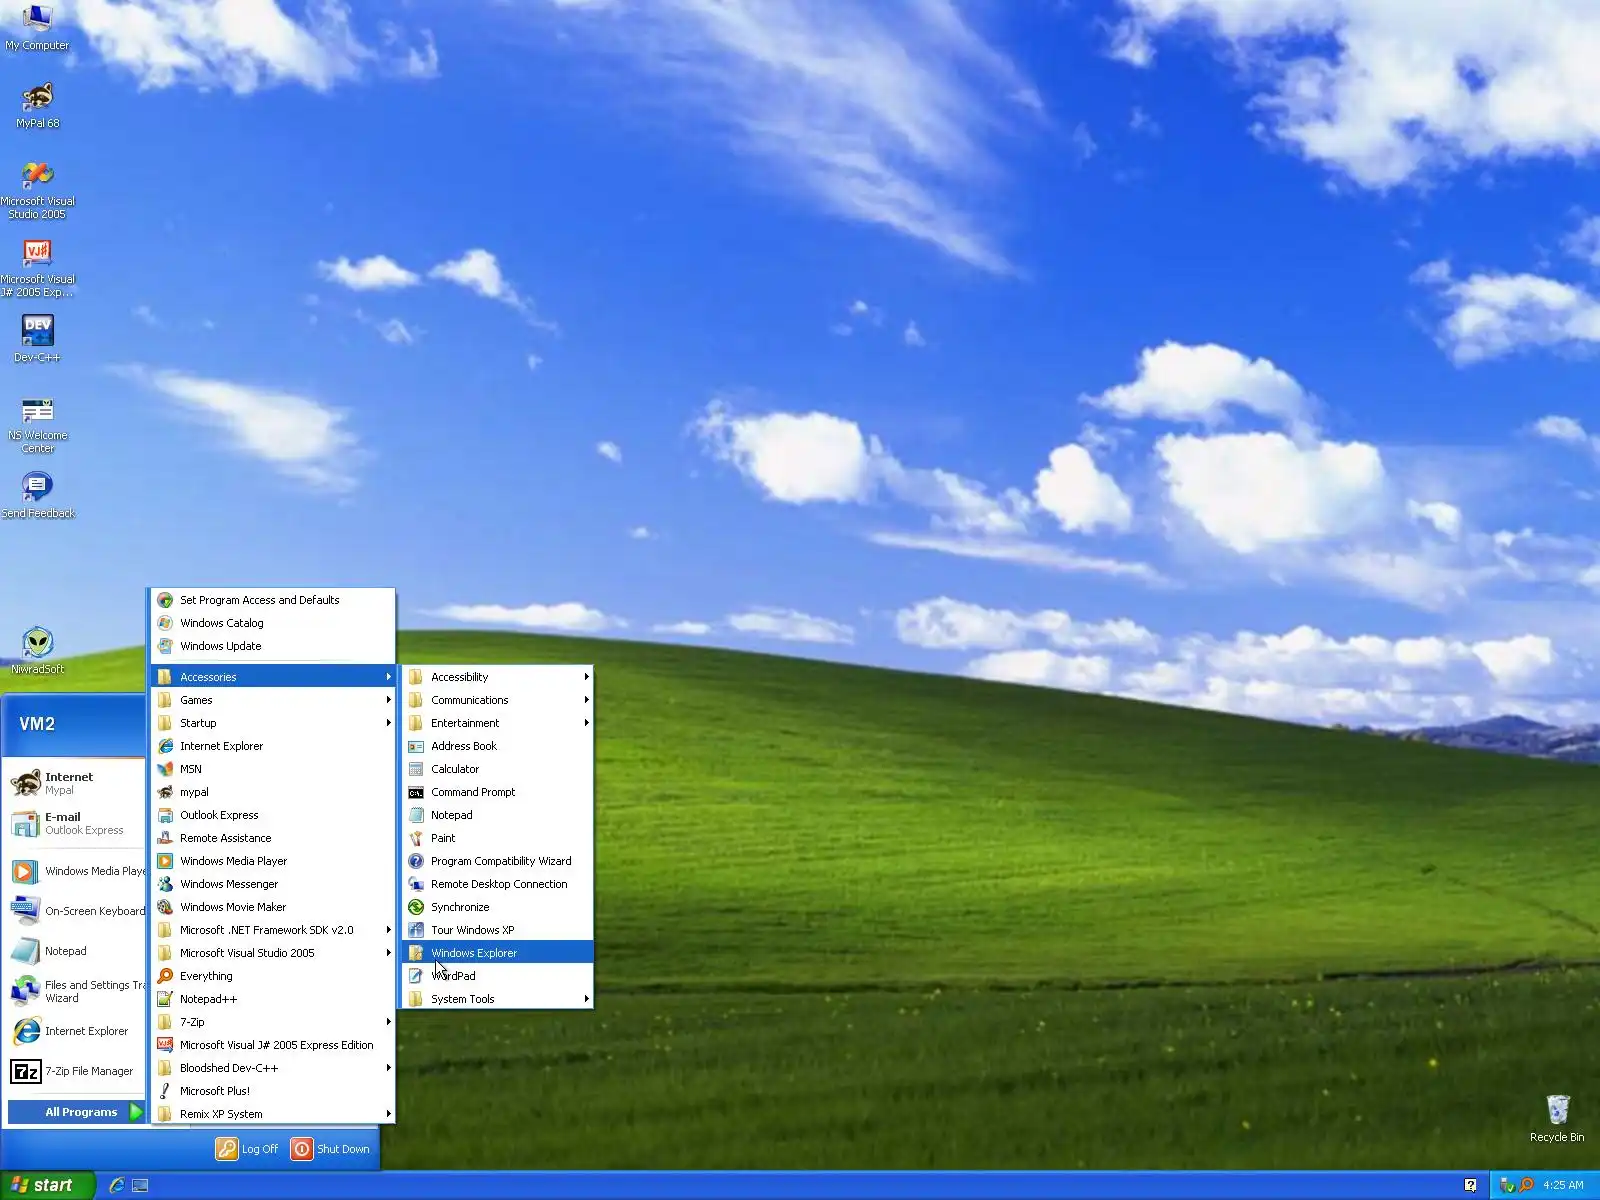Select the highlighted Accessories menu entry

coord(272,677)
